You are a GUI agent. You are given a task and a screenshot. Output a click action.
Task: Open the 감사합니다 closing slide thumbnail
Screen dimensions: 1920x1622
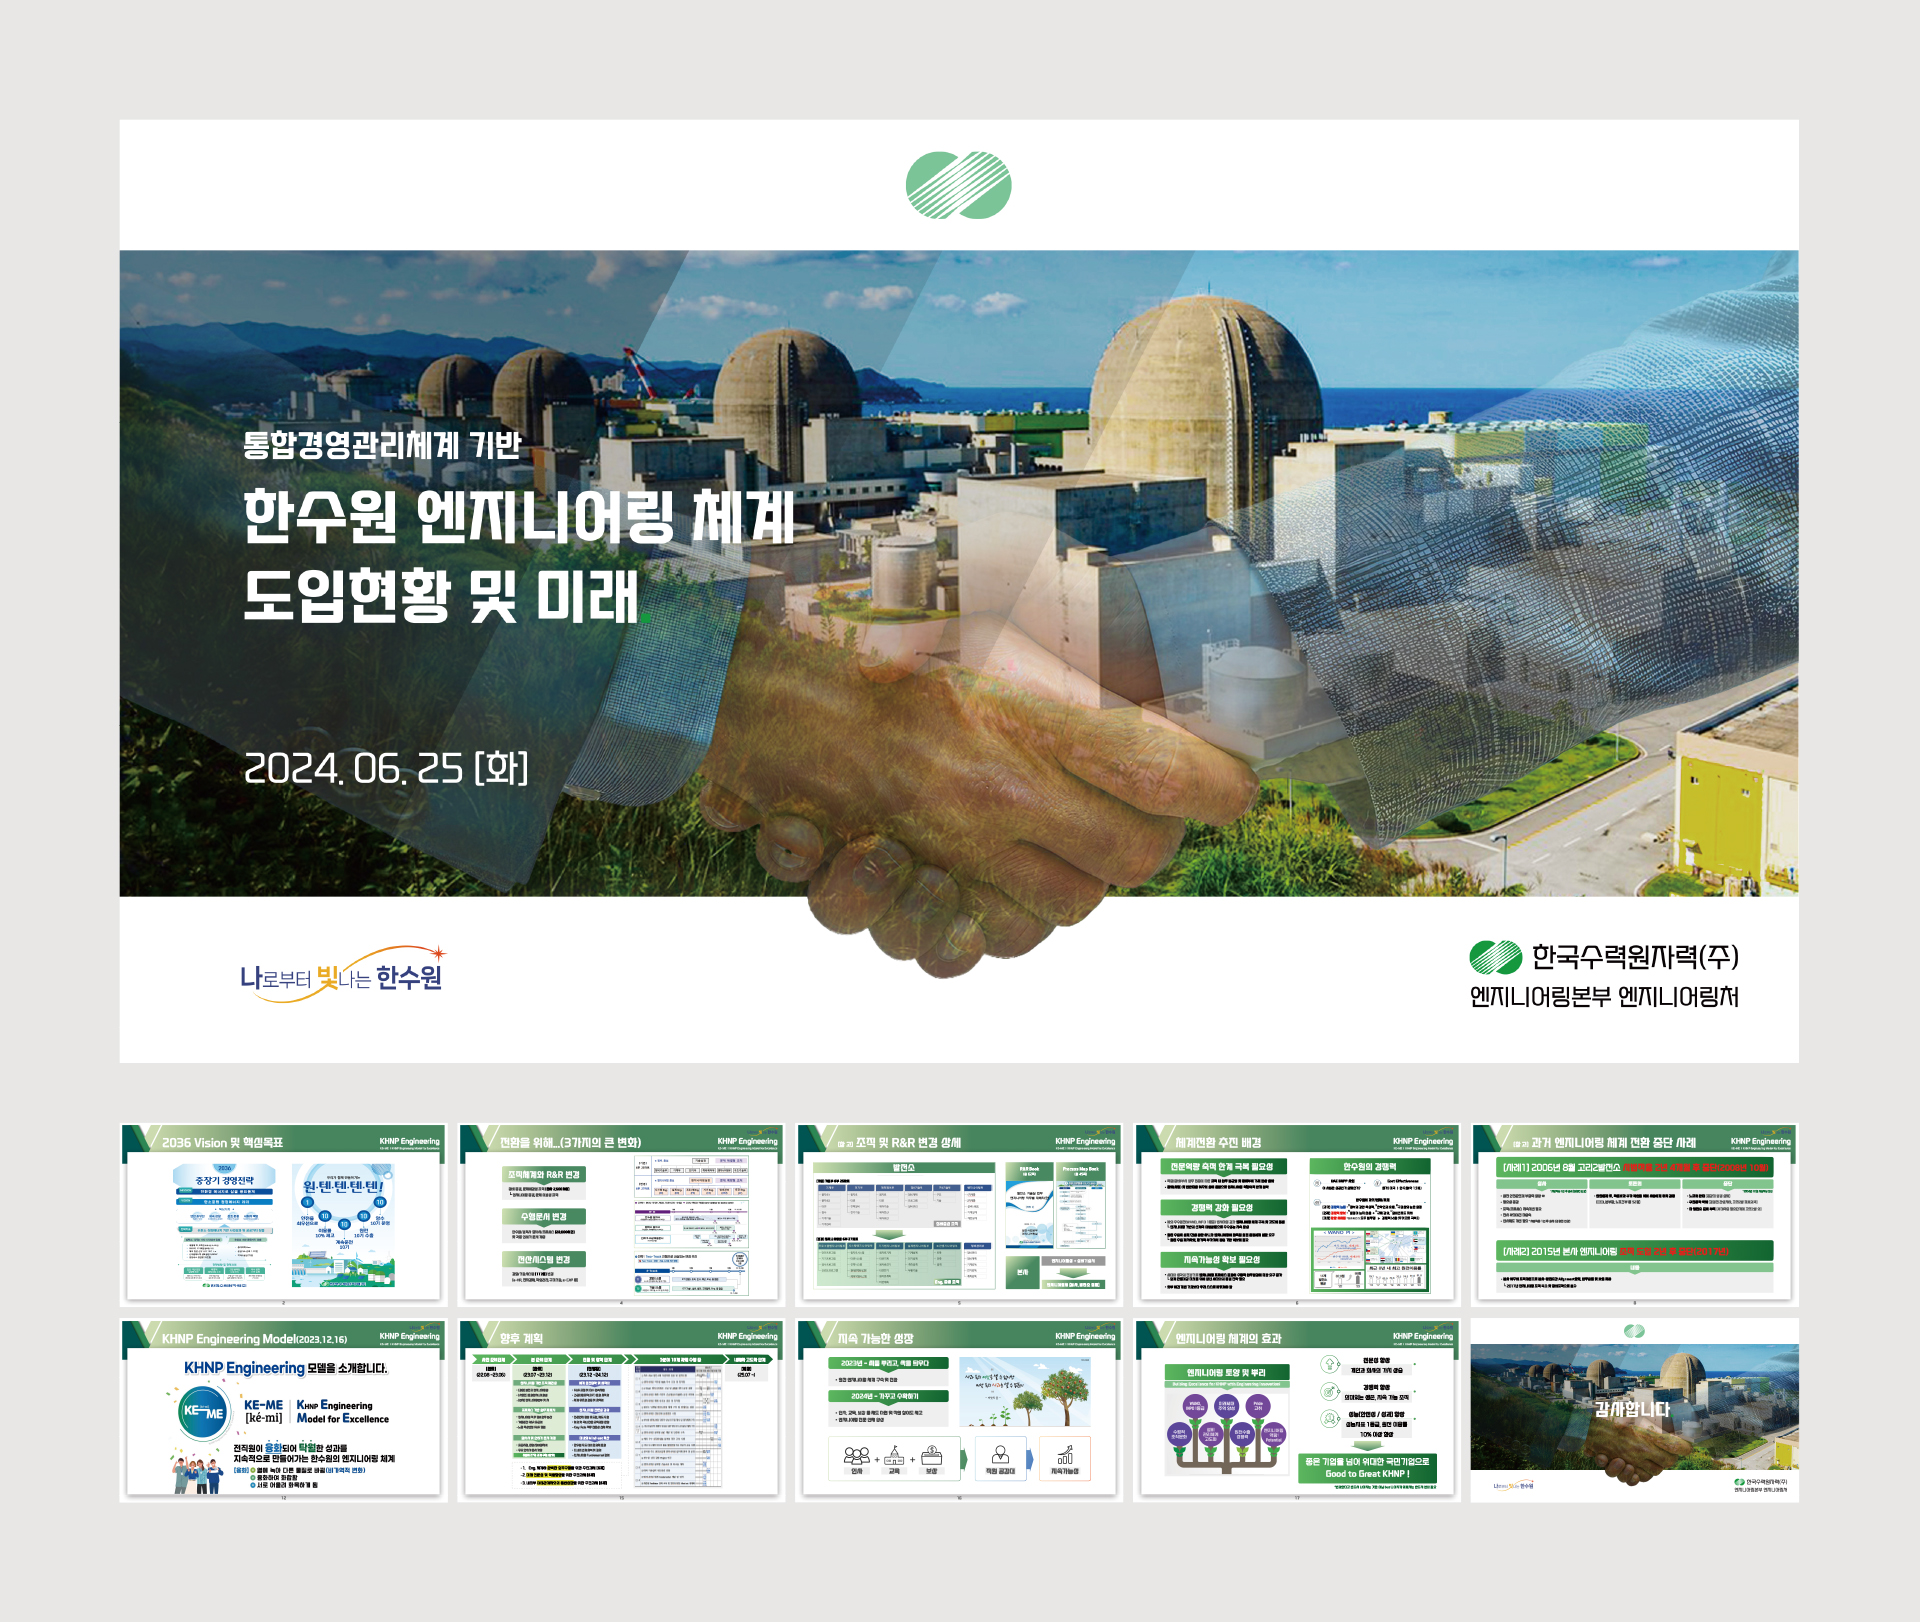point(1634,1410)
